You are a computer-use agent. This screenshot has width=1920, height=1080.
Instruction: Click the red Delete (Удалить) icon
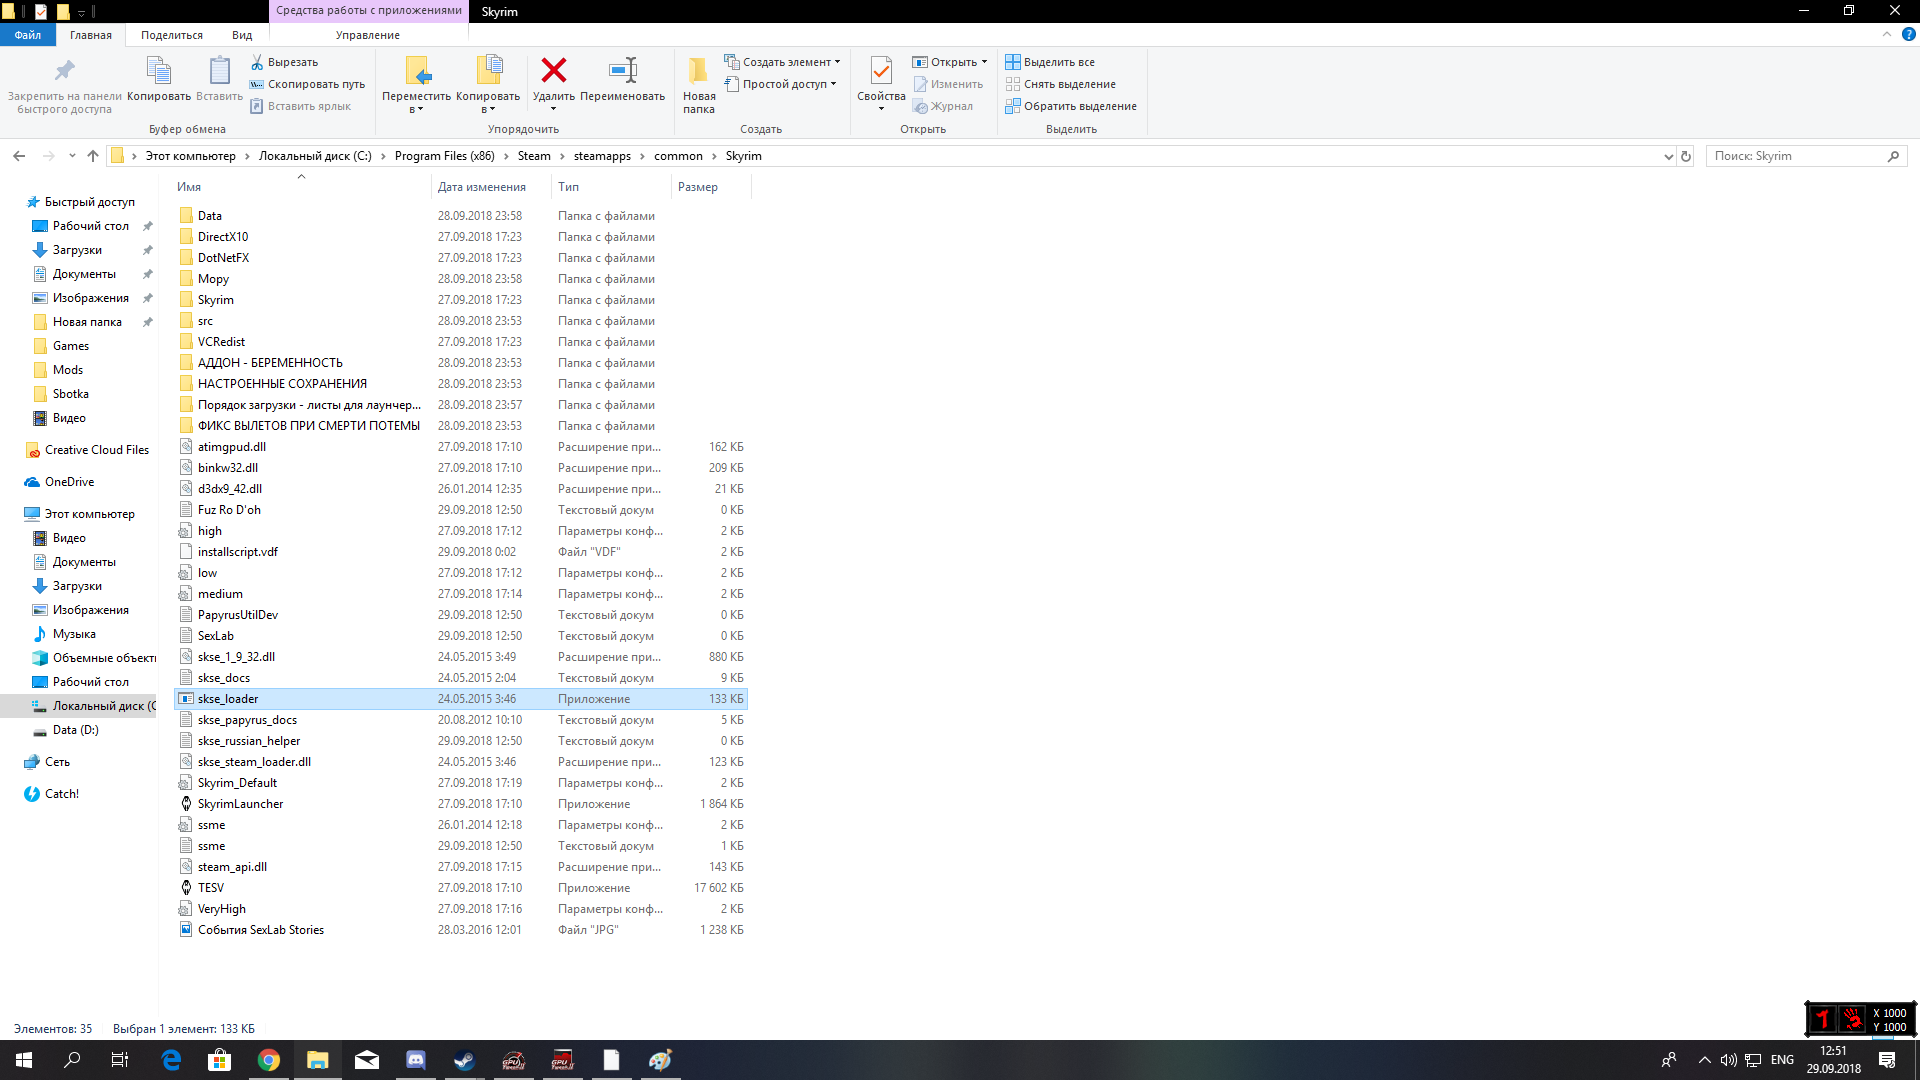click(x=553, y=71)
